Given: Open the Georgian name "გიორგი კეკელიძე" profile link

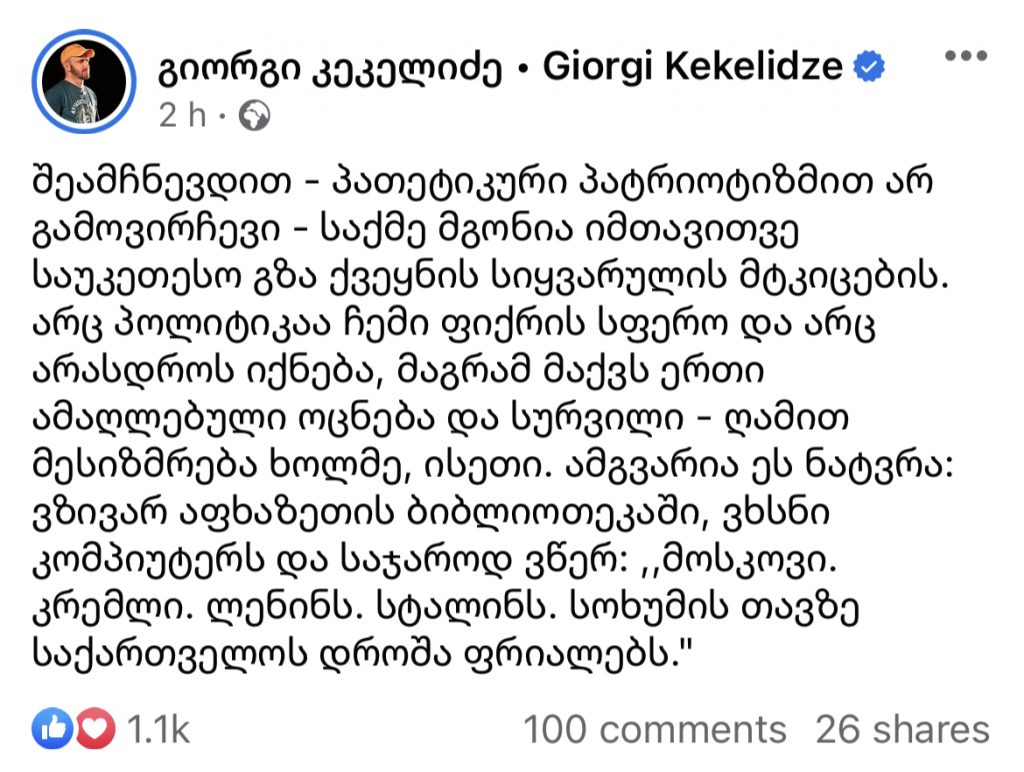Looking at the screenshot, I should 331,68.
